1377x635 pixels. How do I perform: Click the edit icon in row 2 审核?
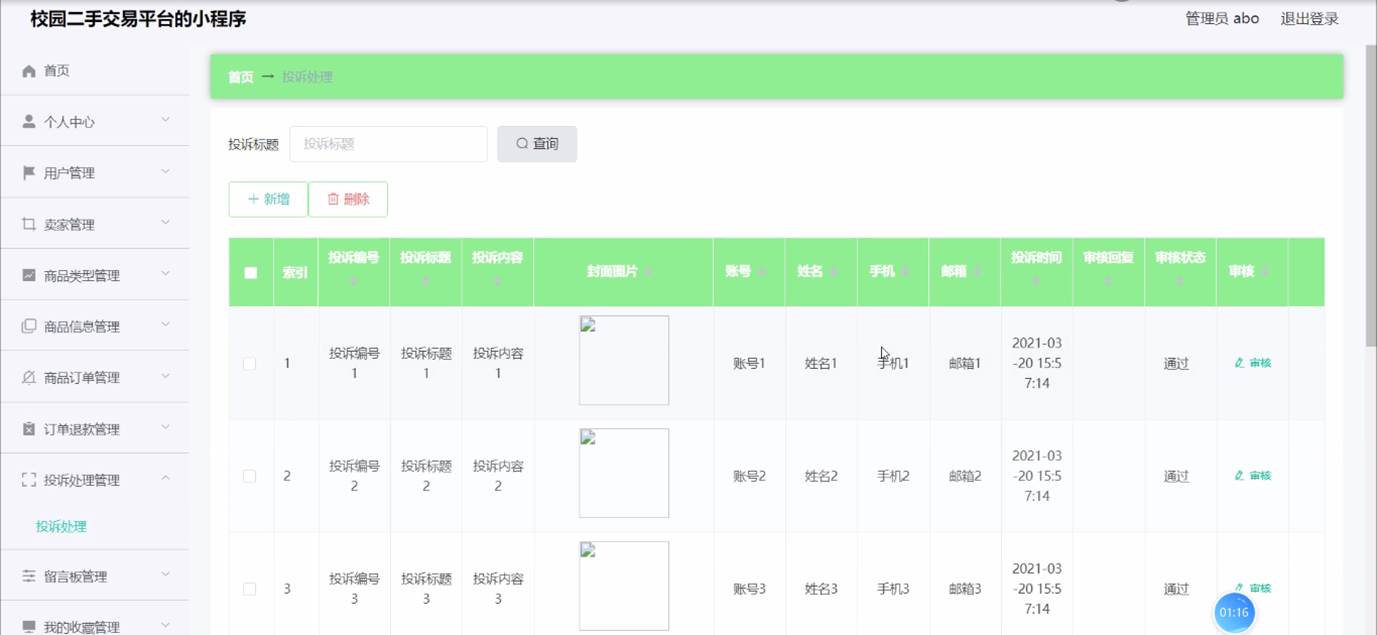click(x=1240, y=476)
